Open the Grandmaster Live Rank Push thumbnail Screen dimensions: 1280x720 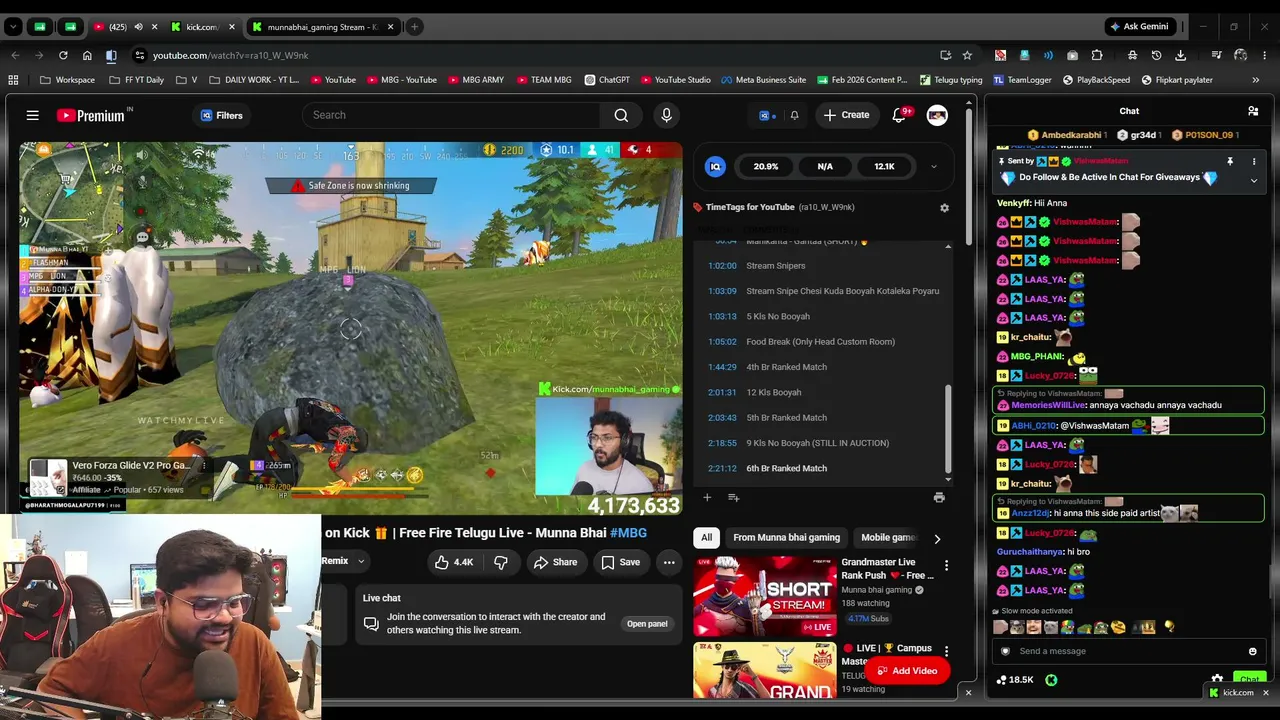(x=765, y=596)
